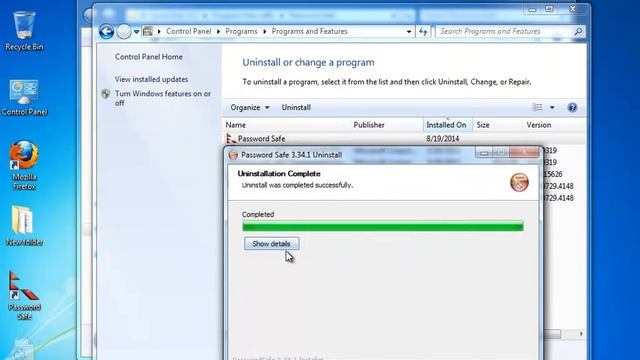The height and width of the screenshot is (360, 640).
Task: Open the Recycle Bin desktop icon
Action: click(x=24, y=31)
